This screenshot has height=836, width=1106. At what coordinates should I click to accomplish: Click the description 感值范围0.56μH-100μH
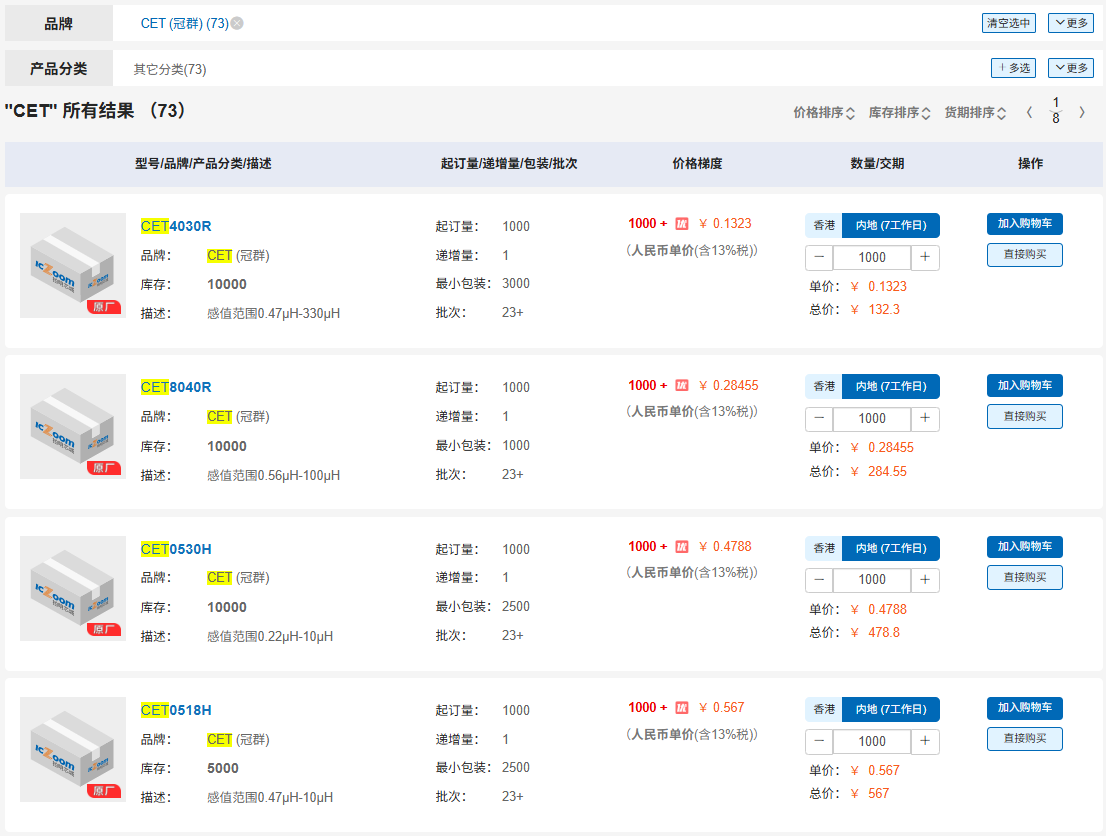274,475
